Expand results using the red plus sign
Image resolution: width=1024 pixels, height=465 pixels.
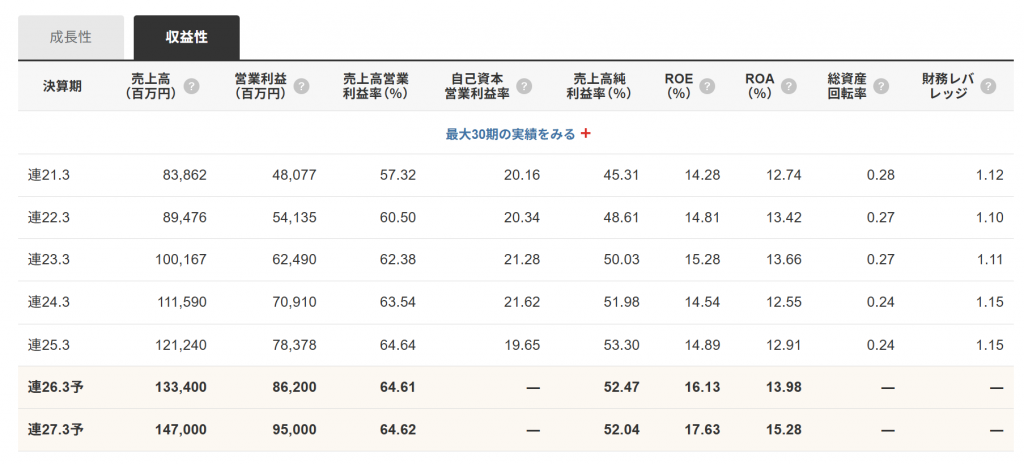click(x=586, y=133)
